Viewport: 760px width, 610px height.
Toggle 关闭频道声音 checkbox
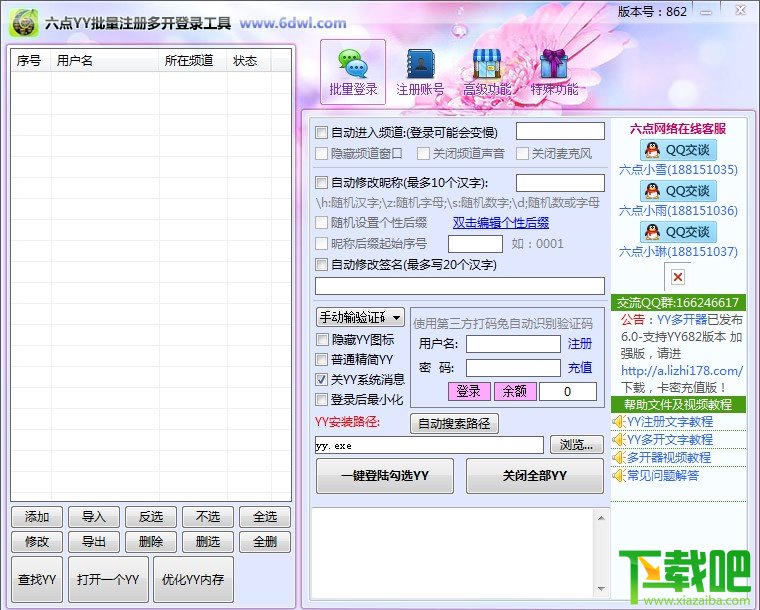point(423,154)
